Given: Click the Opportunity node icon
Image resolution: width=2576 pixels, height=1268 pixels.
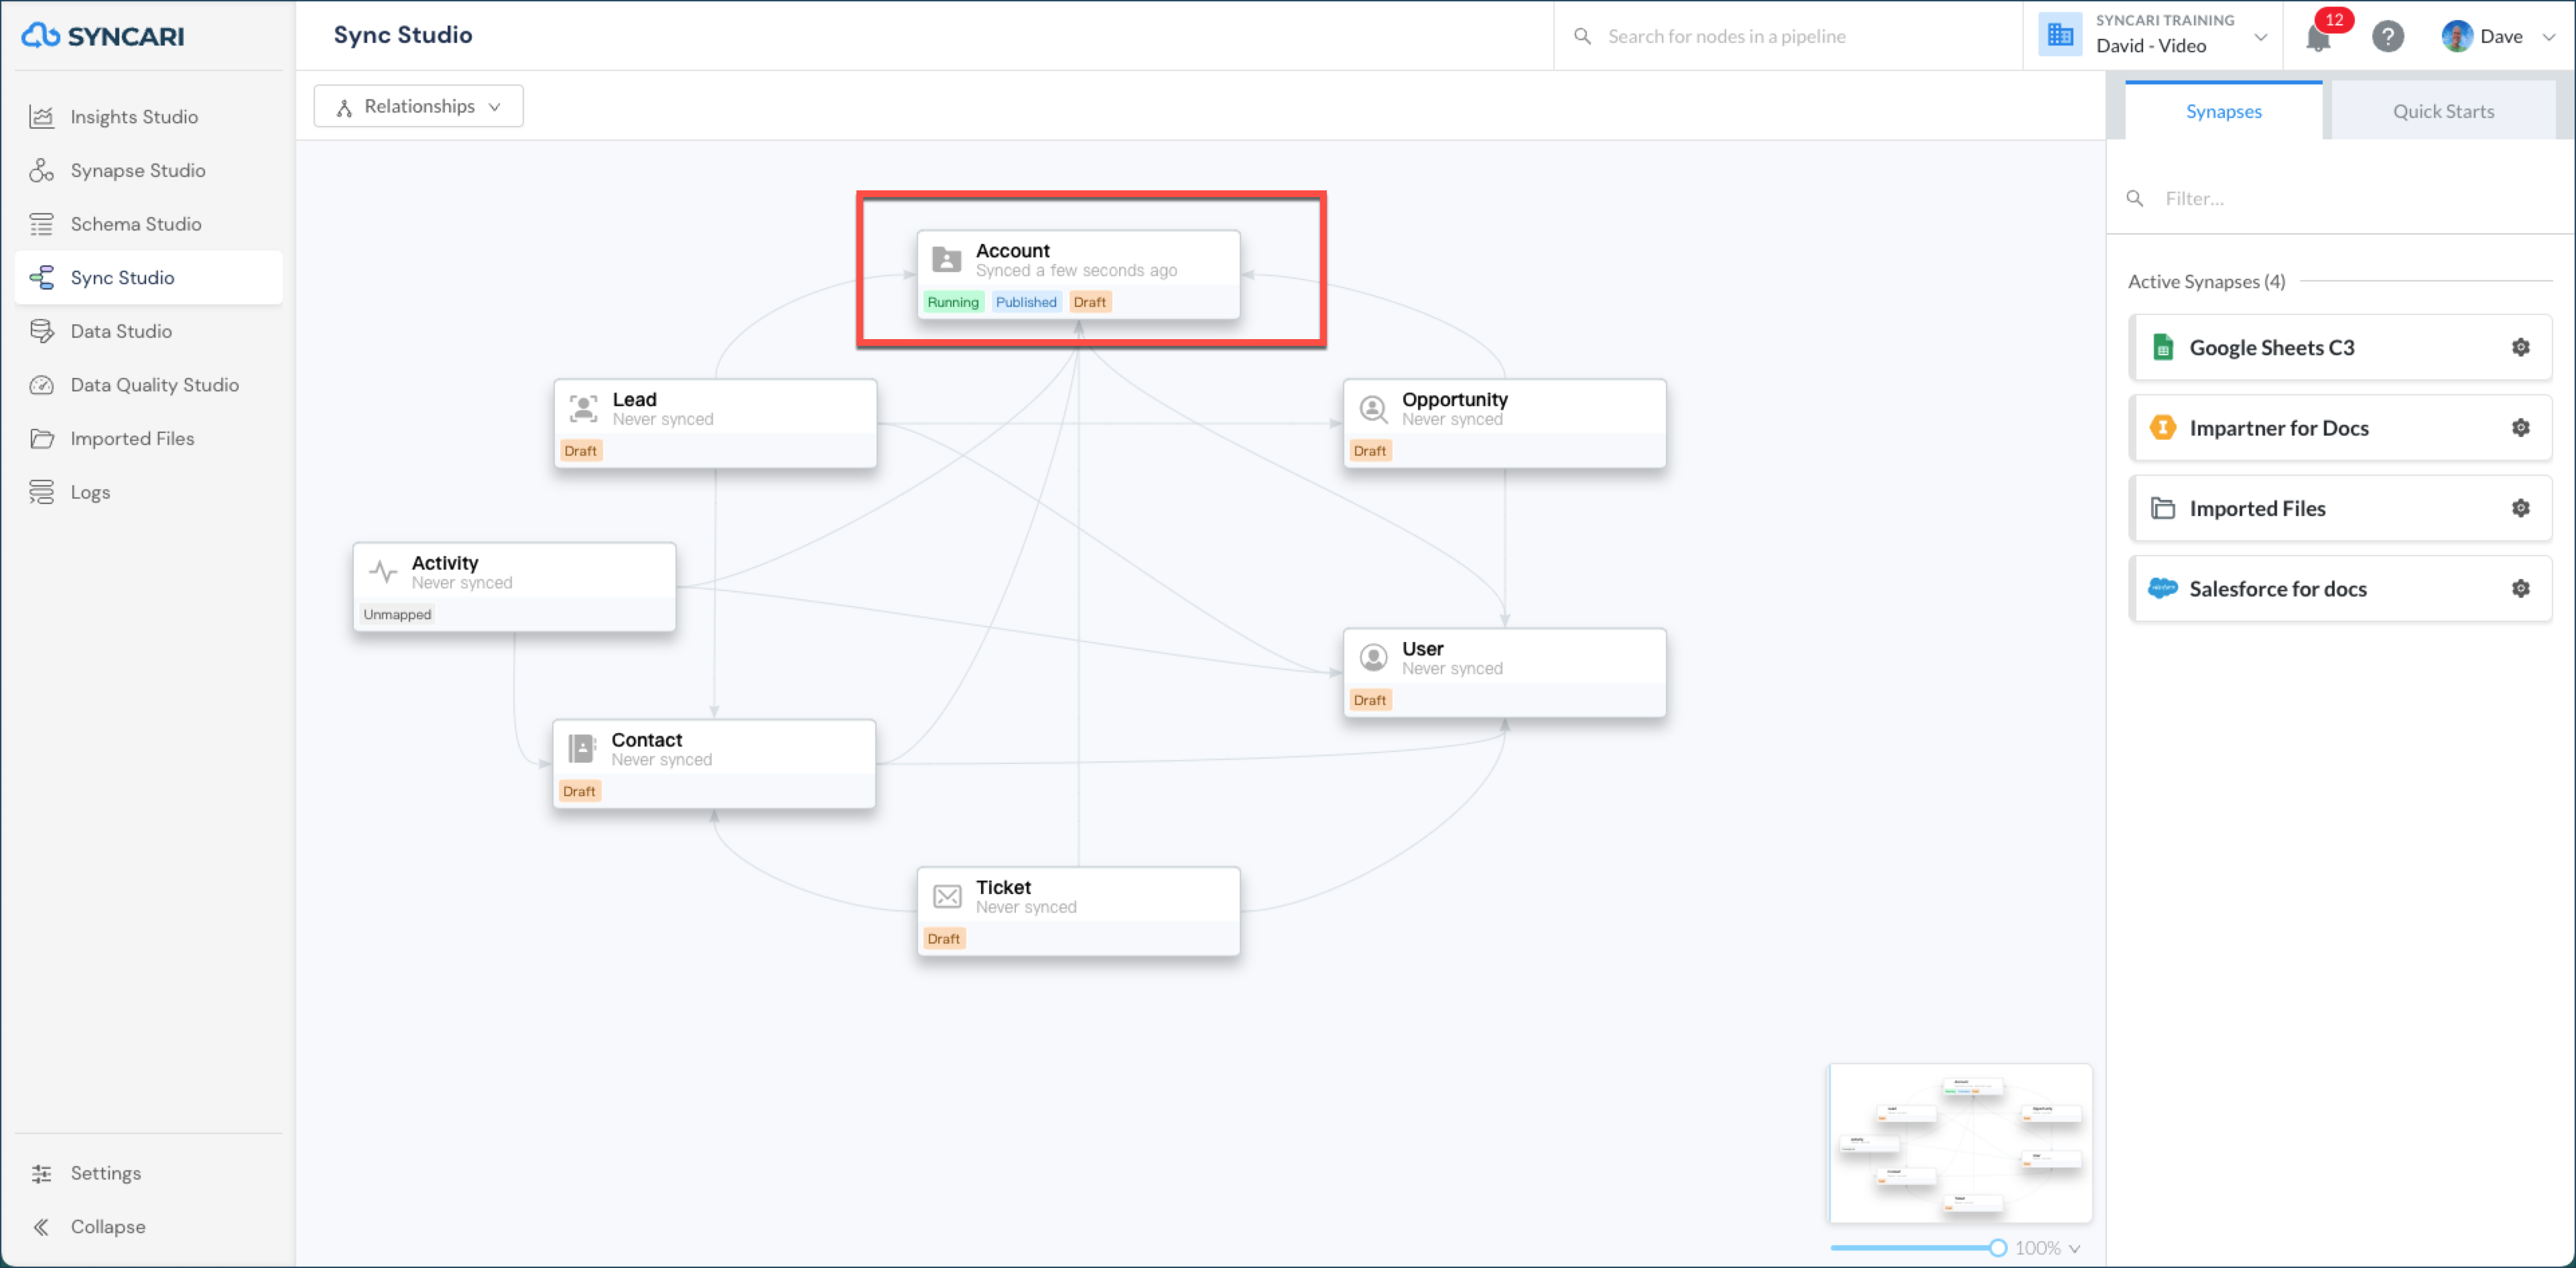Looking at the screenshot, I should tap(1373, 408).
